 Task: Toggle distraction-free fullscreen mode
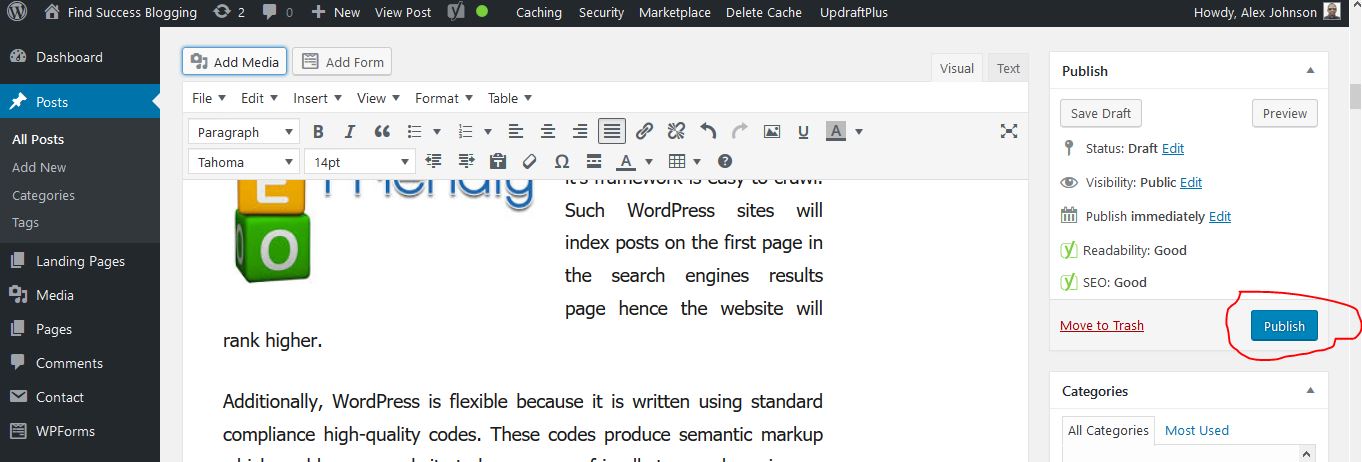point(1009,131)
